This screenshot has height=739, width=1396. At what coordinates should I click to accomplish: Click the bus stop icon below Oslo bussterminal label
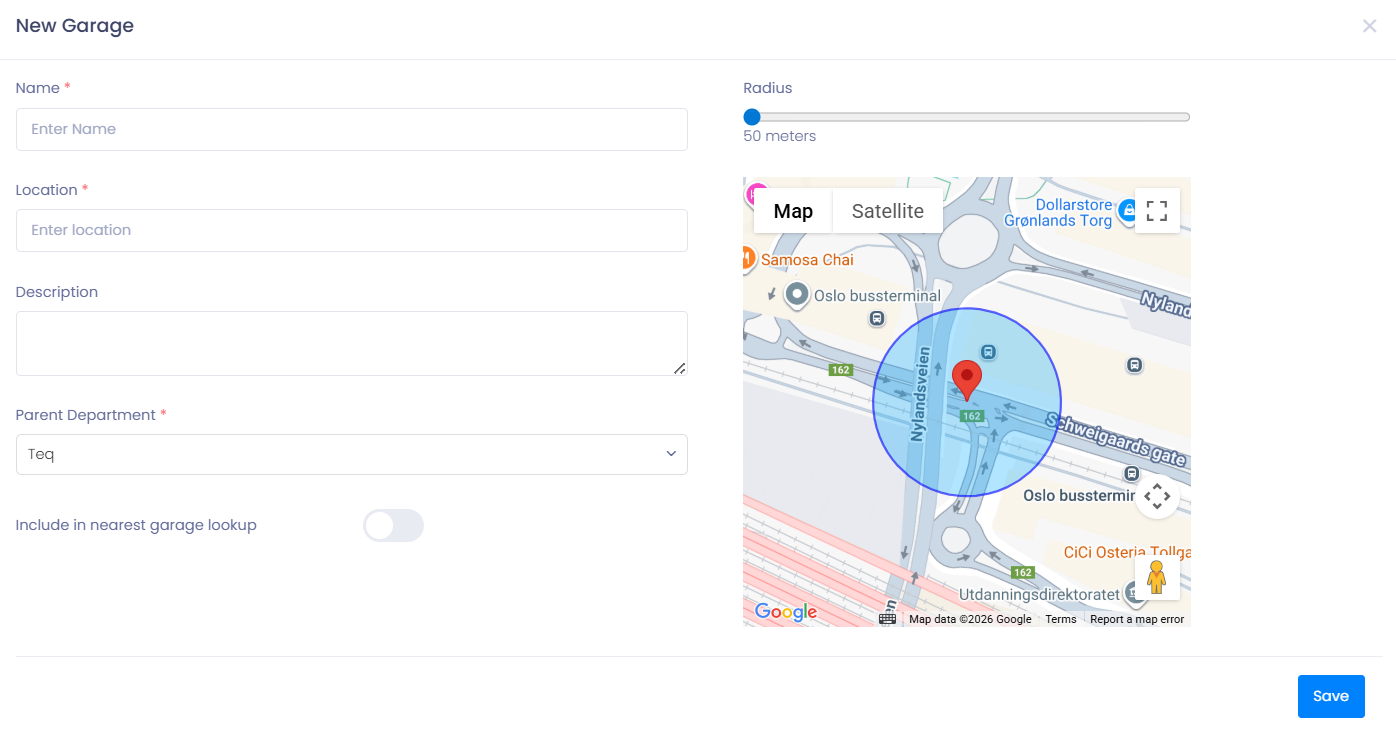pos(877,319)
